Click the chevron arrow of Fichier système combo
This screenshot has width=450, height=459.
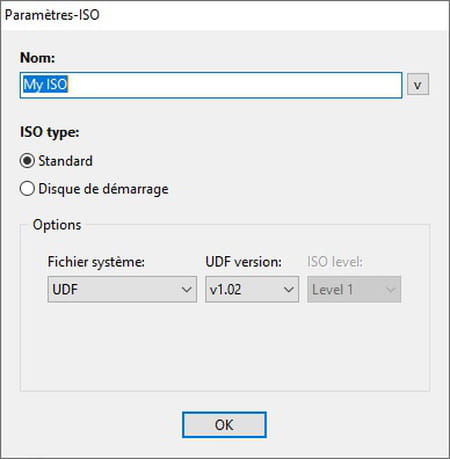point(187,289)
